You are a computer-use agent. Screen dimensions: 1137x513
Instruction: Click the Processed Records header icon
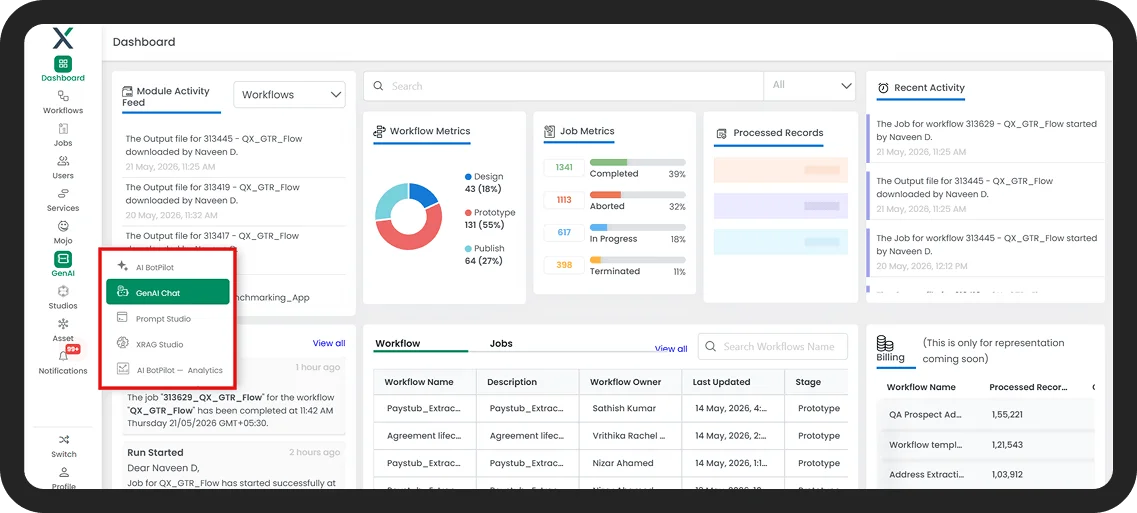click(x=722, y=134)
